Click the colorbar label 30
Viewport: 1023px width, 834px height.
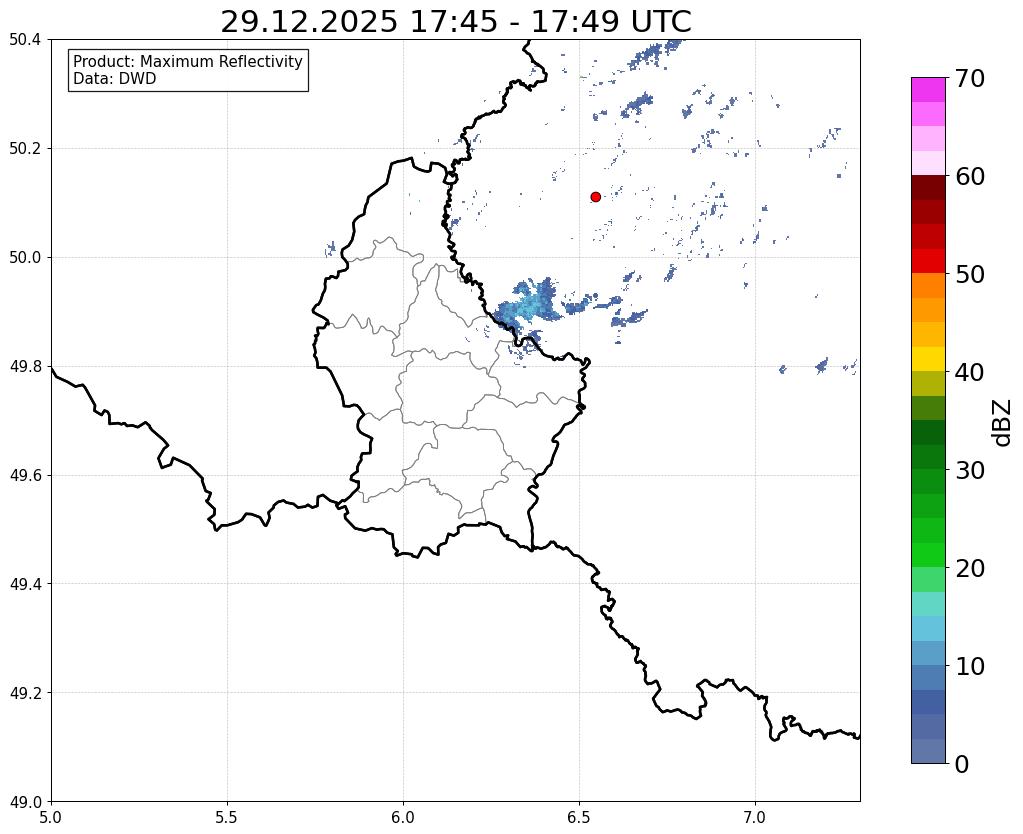[970, 470]
